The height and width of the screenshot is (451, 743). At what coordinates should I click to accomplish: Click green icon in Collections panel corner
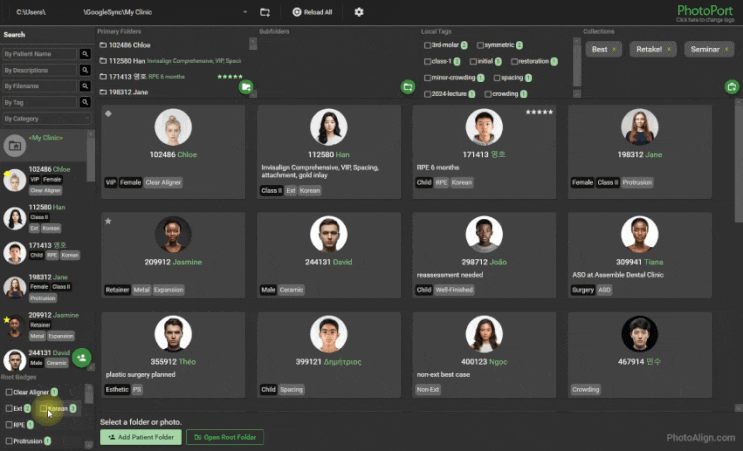pyautogui.click(x=731, y=87)
